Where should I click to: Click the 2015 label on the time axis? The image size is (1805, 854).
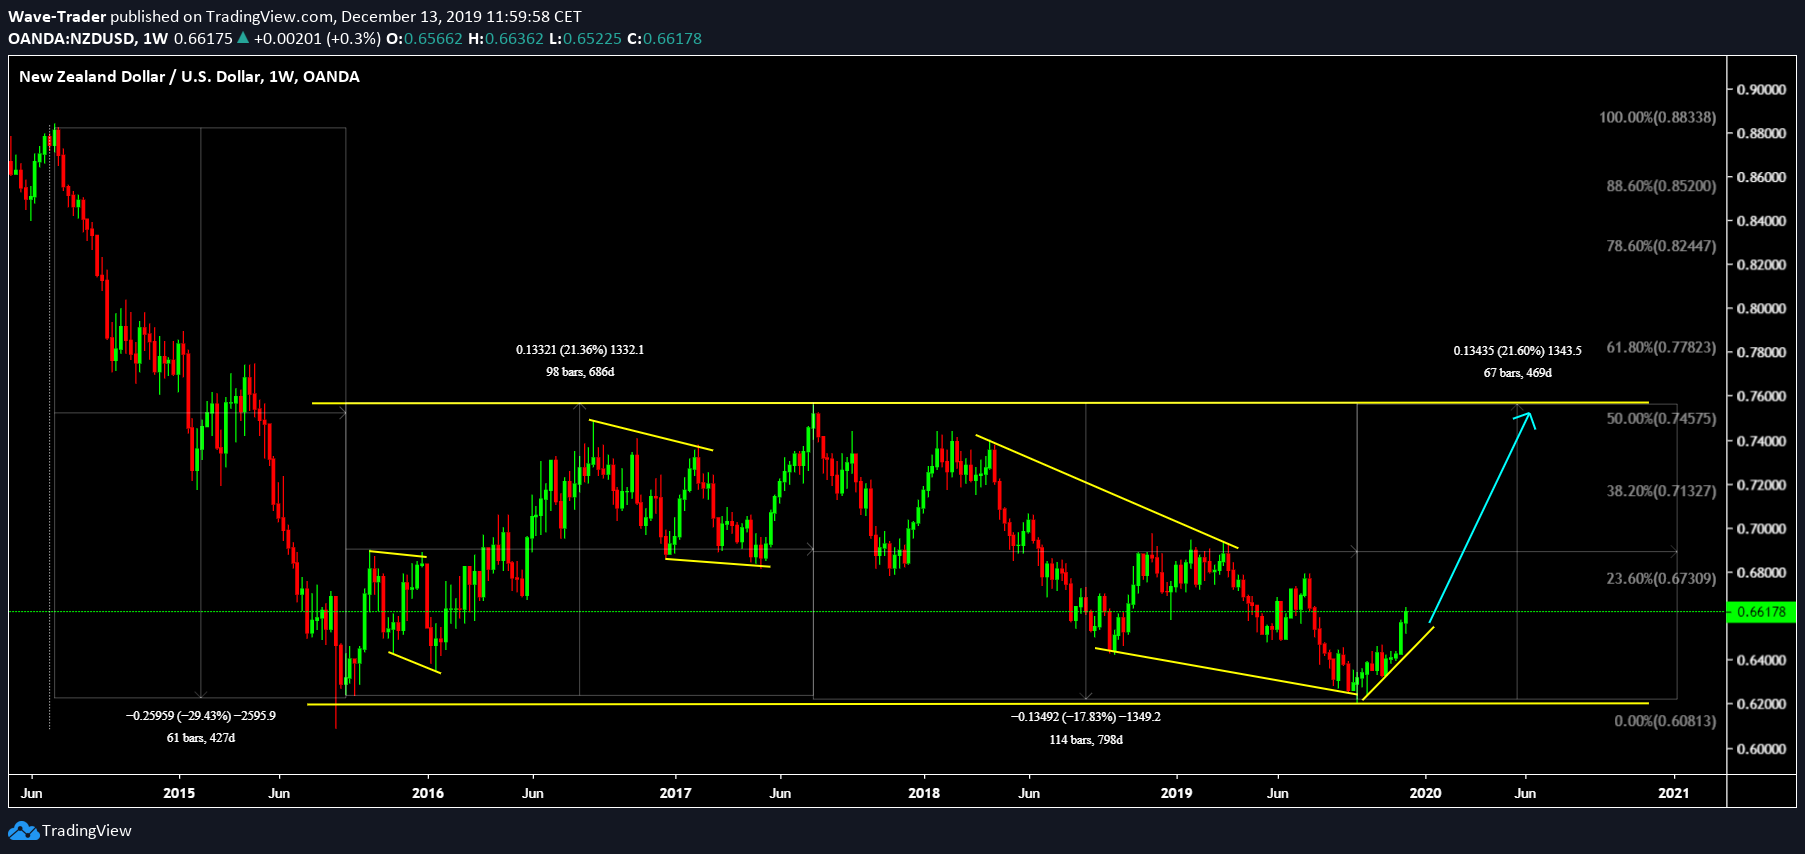[179, 793]
